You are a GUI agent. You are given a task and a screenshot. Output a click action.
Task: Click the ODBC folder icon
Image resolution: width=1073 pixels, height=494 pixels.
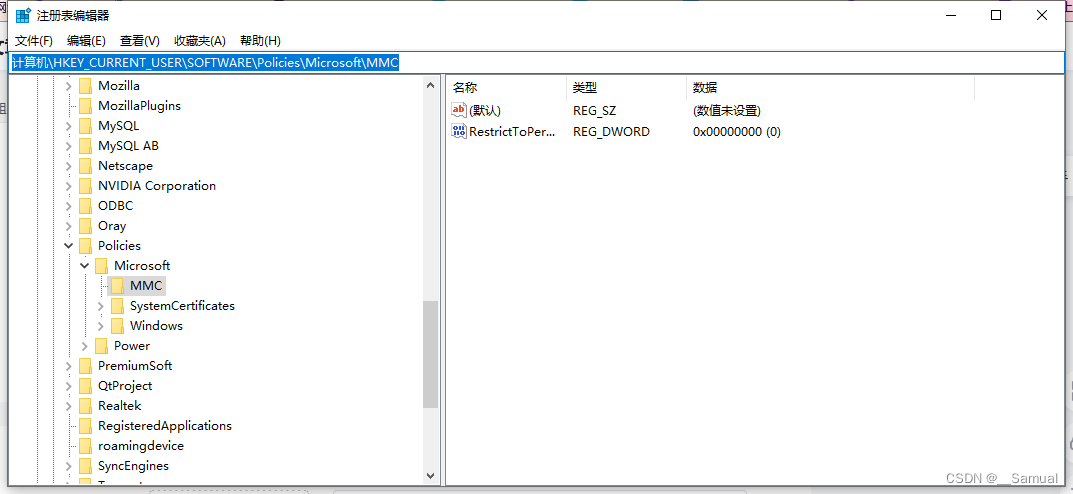coord(85,206)
